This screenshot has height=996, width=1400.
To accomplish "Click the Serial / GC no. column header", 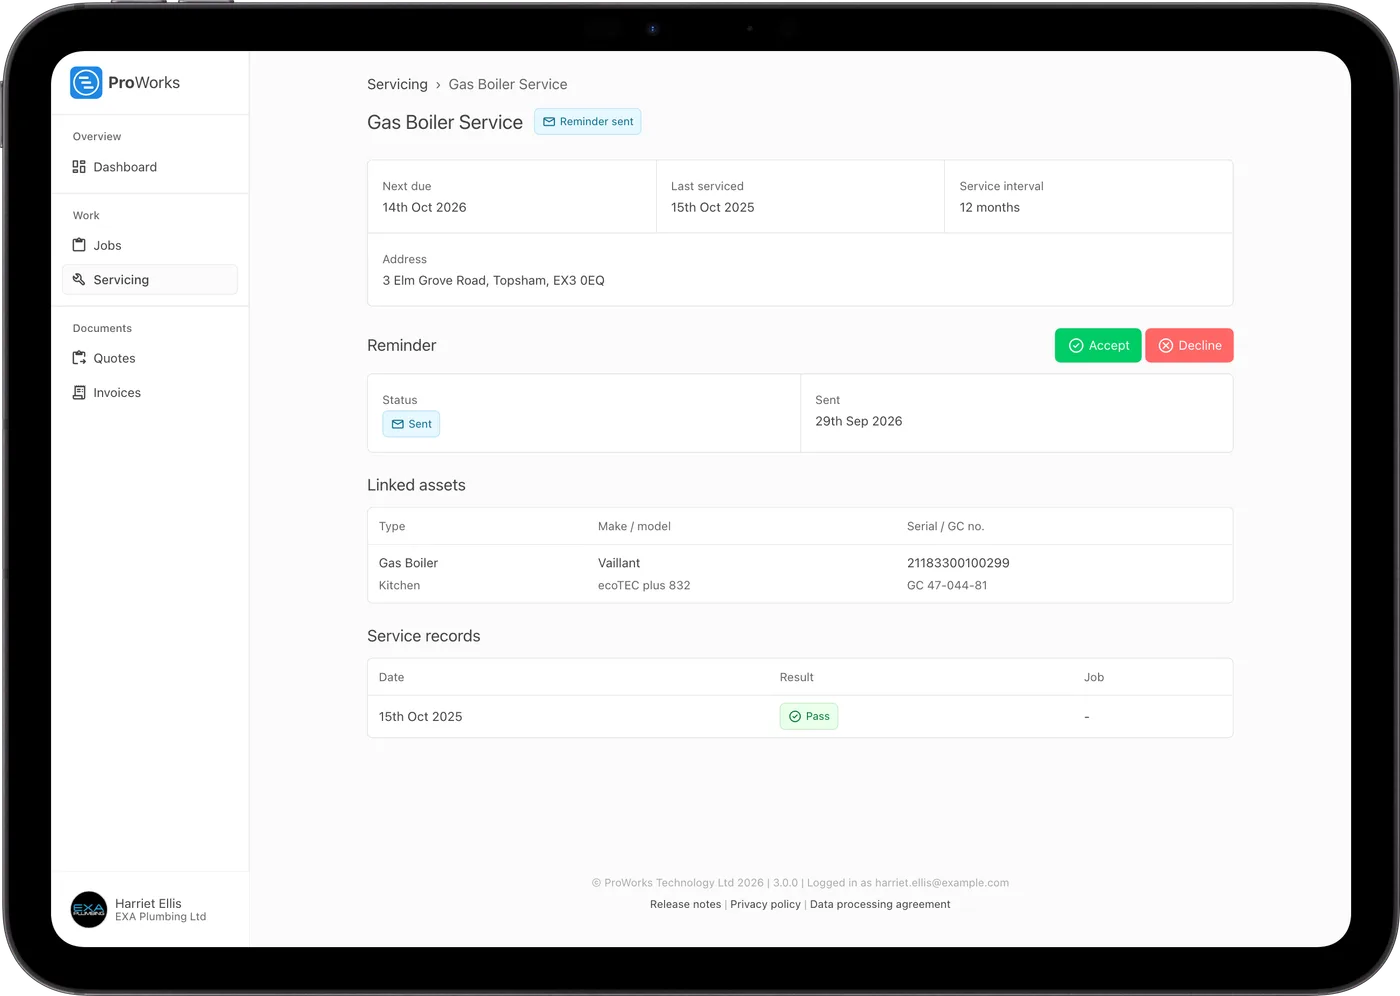I will (946, 526).
